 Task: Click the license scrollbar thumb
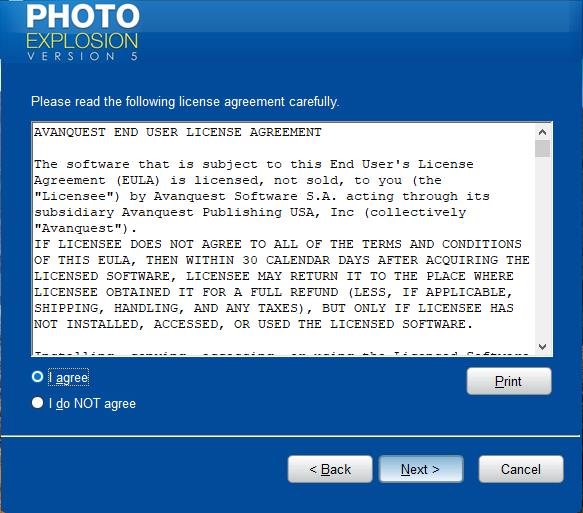(x=542, y=149)
